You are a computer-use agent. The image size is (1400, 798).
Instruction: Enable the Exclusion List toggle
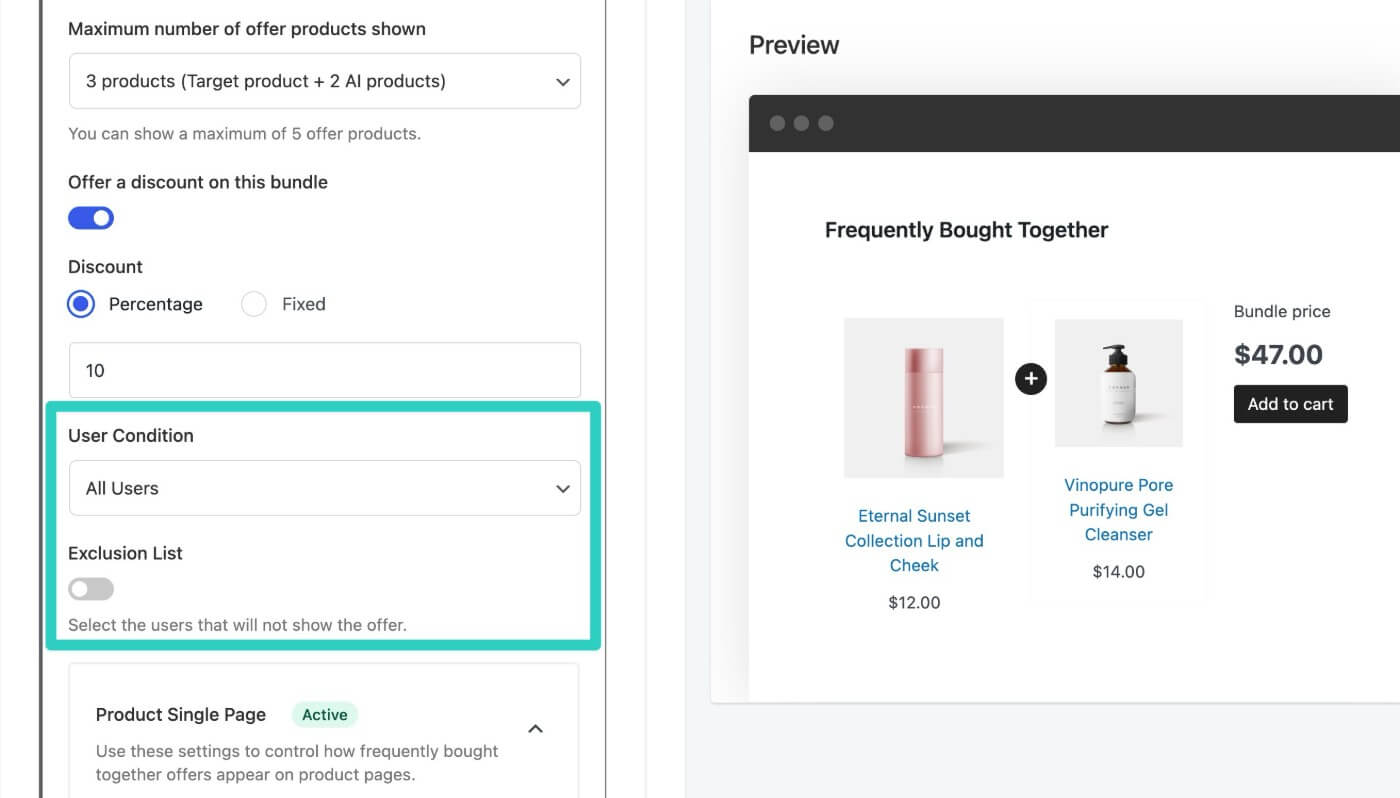coord(91,589)
